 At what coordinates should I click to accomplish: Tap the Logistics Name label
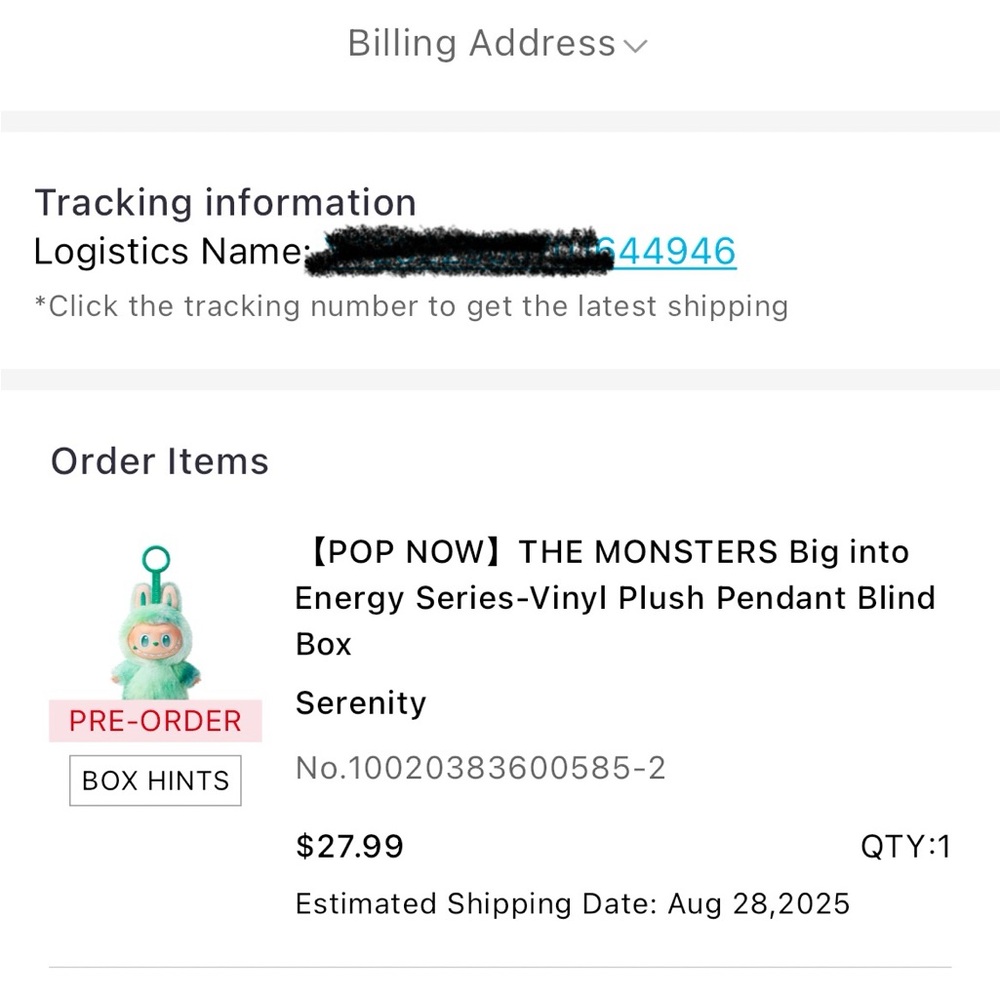(x=171, y=251)
